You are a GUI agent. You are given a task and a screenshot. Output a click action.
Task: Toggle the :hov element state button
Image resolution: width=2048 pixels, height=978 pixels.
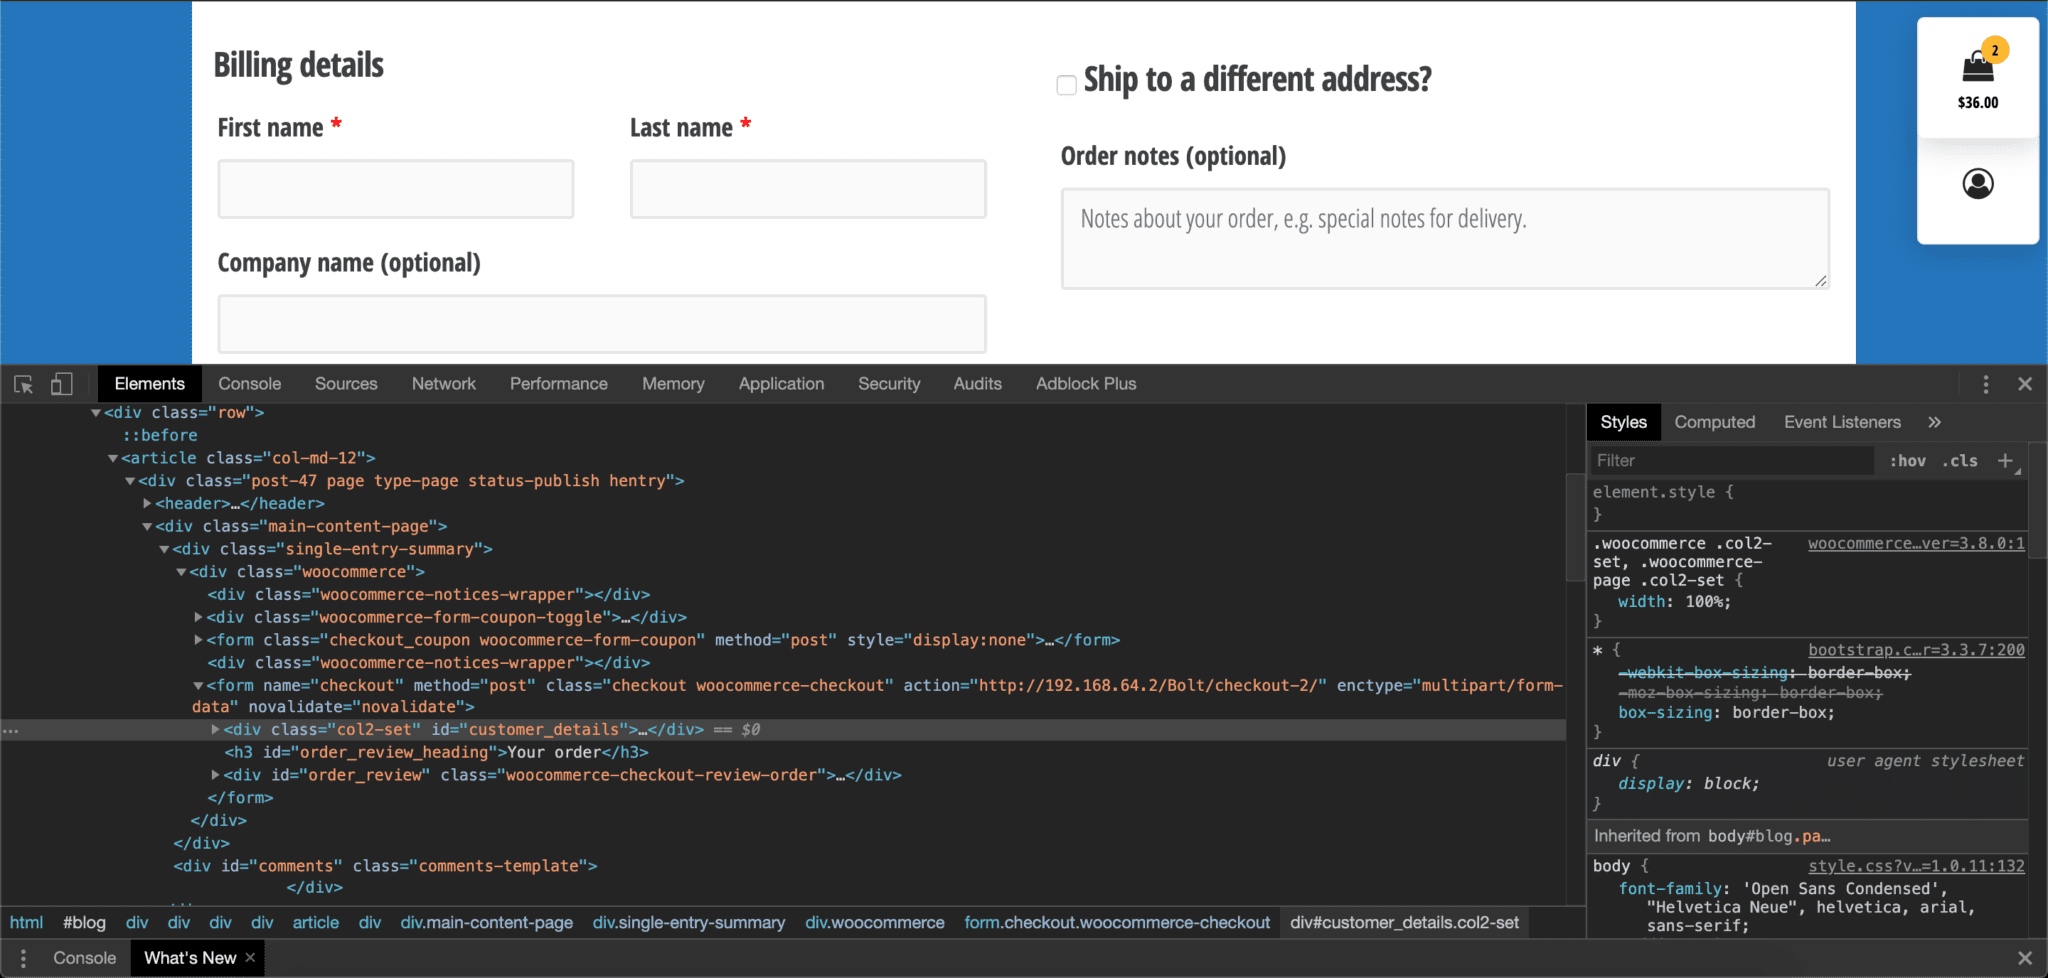click(1908, 461)
